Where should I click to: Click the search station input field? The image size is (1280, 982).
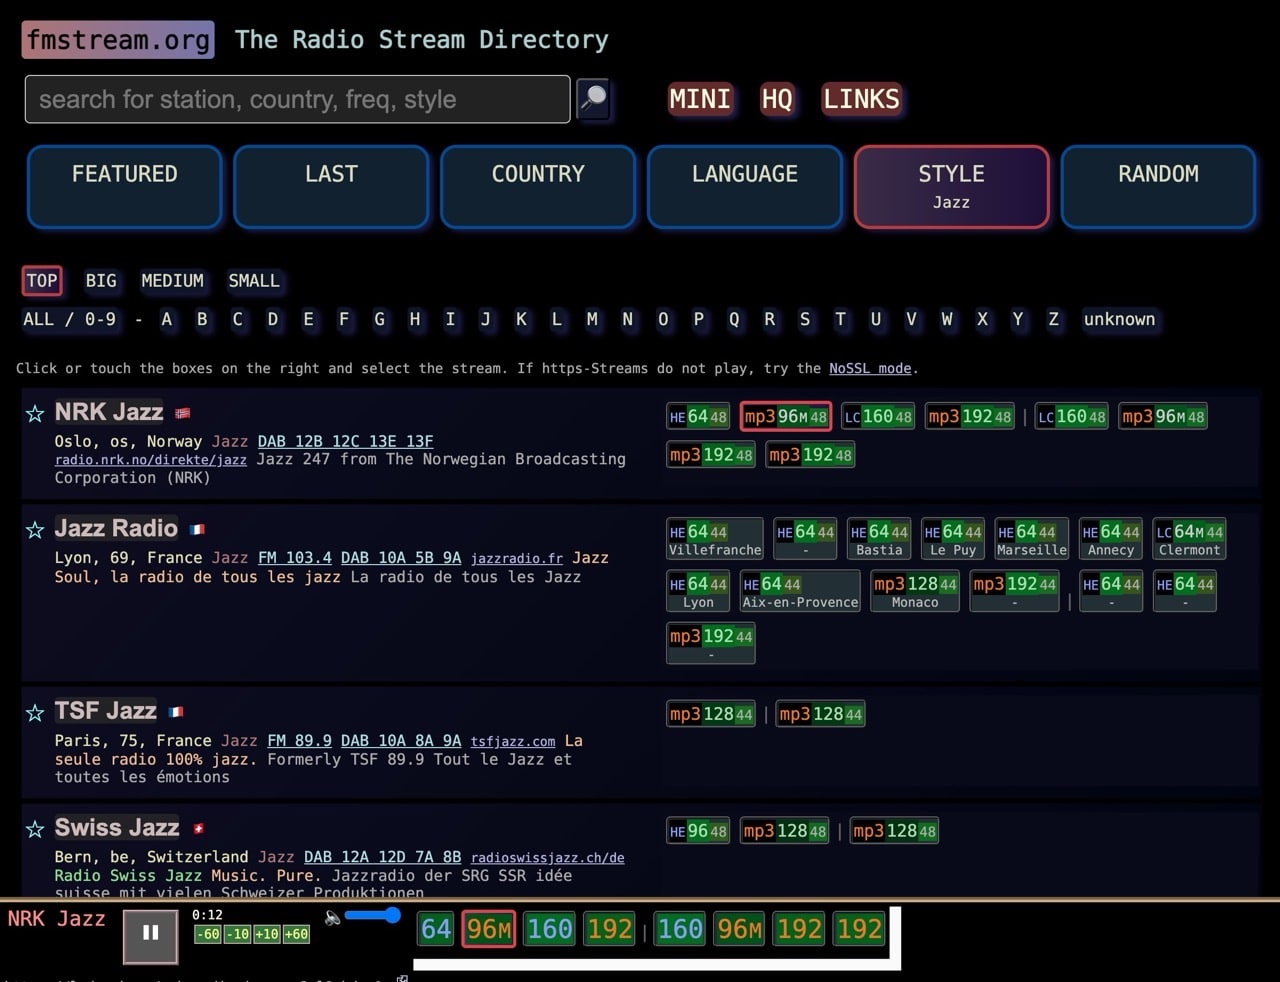[x=297, y=99]
